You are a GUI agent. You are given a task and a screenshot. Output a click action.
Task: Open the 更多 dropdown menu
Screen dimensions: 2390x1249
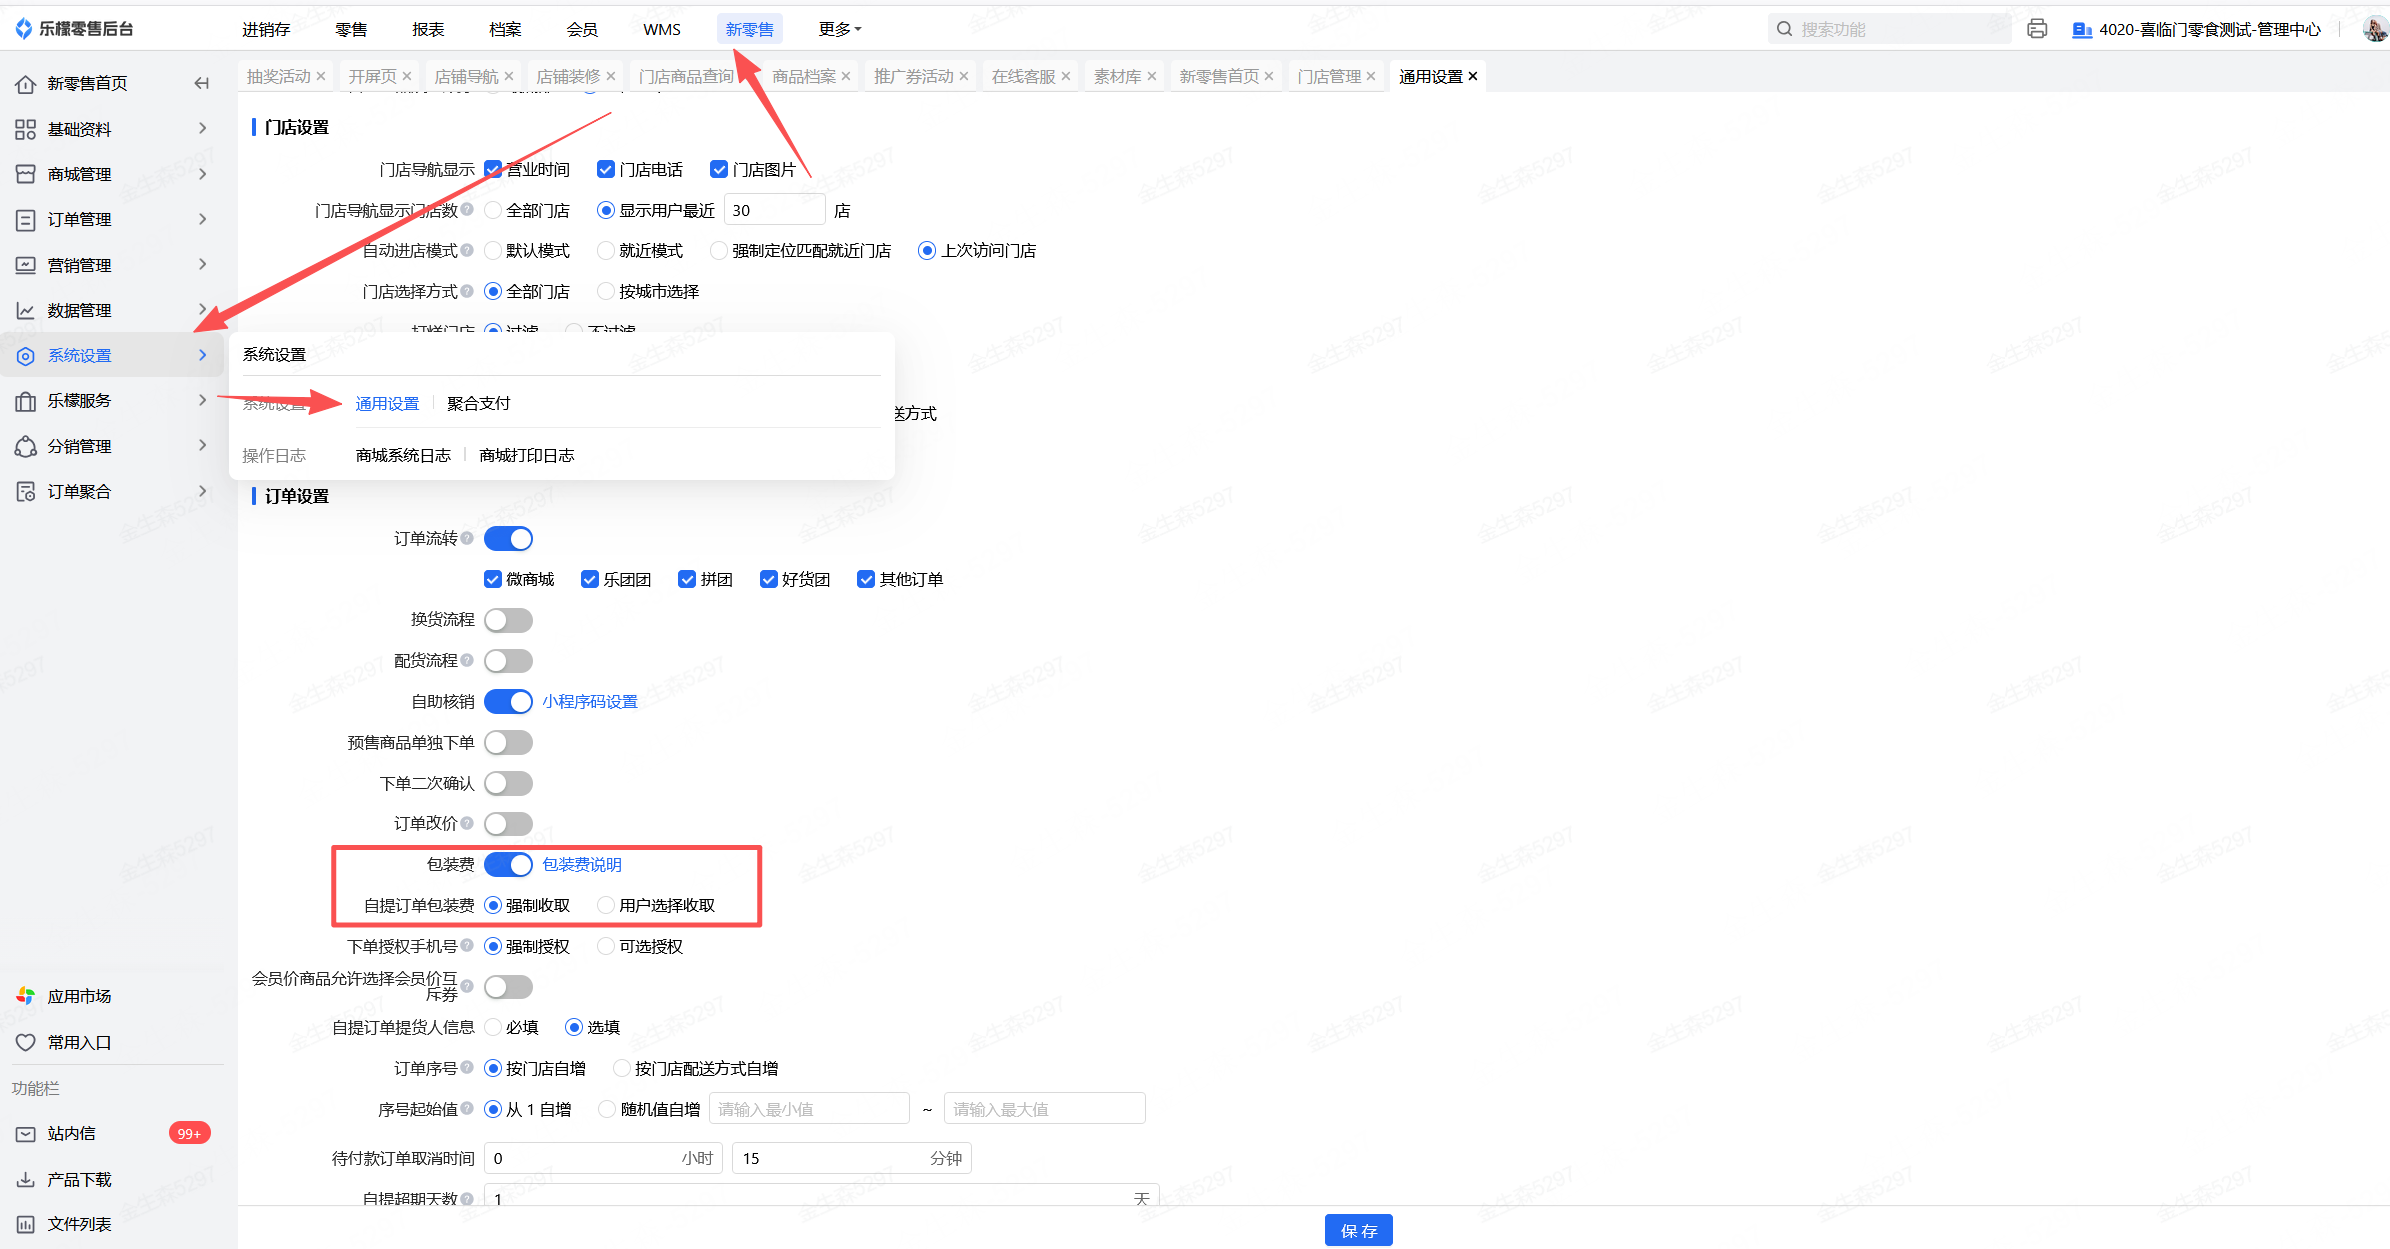[839, 29]
